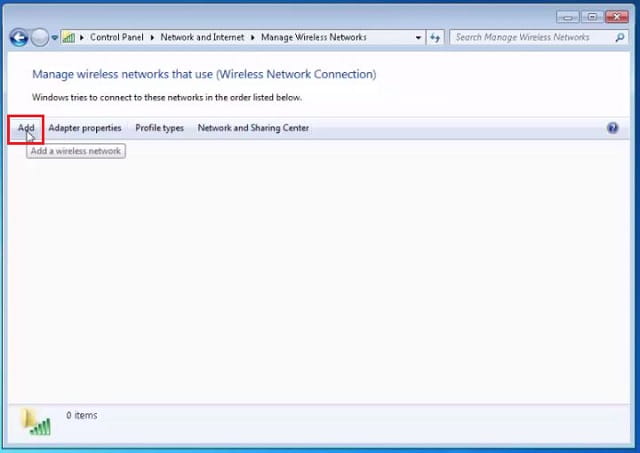The width and height of the screenshot is (640, 453).
Task: Click the Refresh button next to address bar
Action: (435, 38)
